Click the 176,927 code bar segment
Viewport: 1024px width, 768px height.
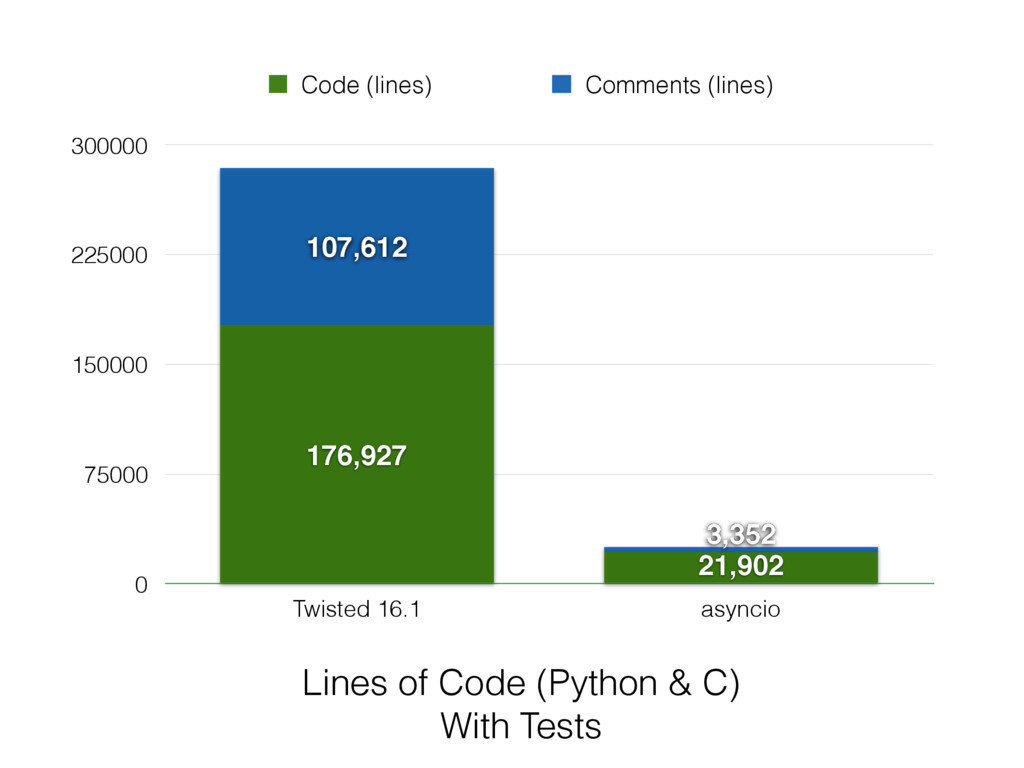(x=357, y=455)
